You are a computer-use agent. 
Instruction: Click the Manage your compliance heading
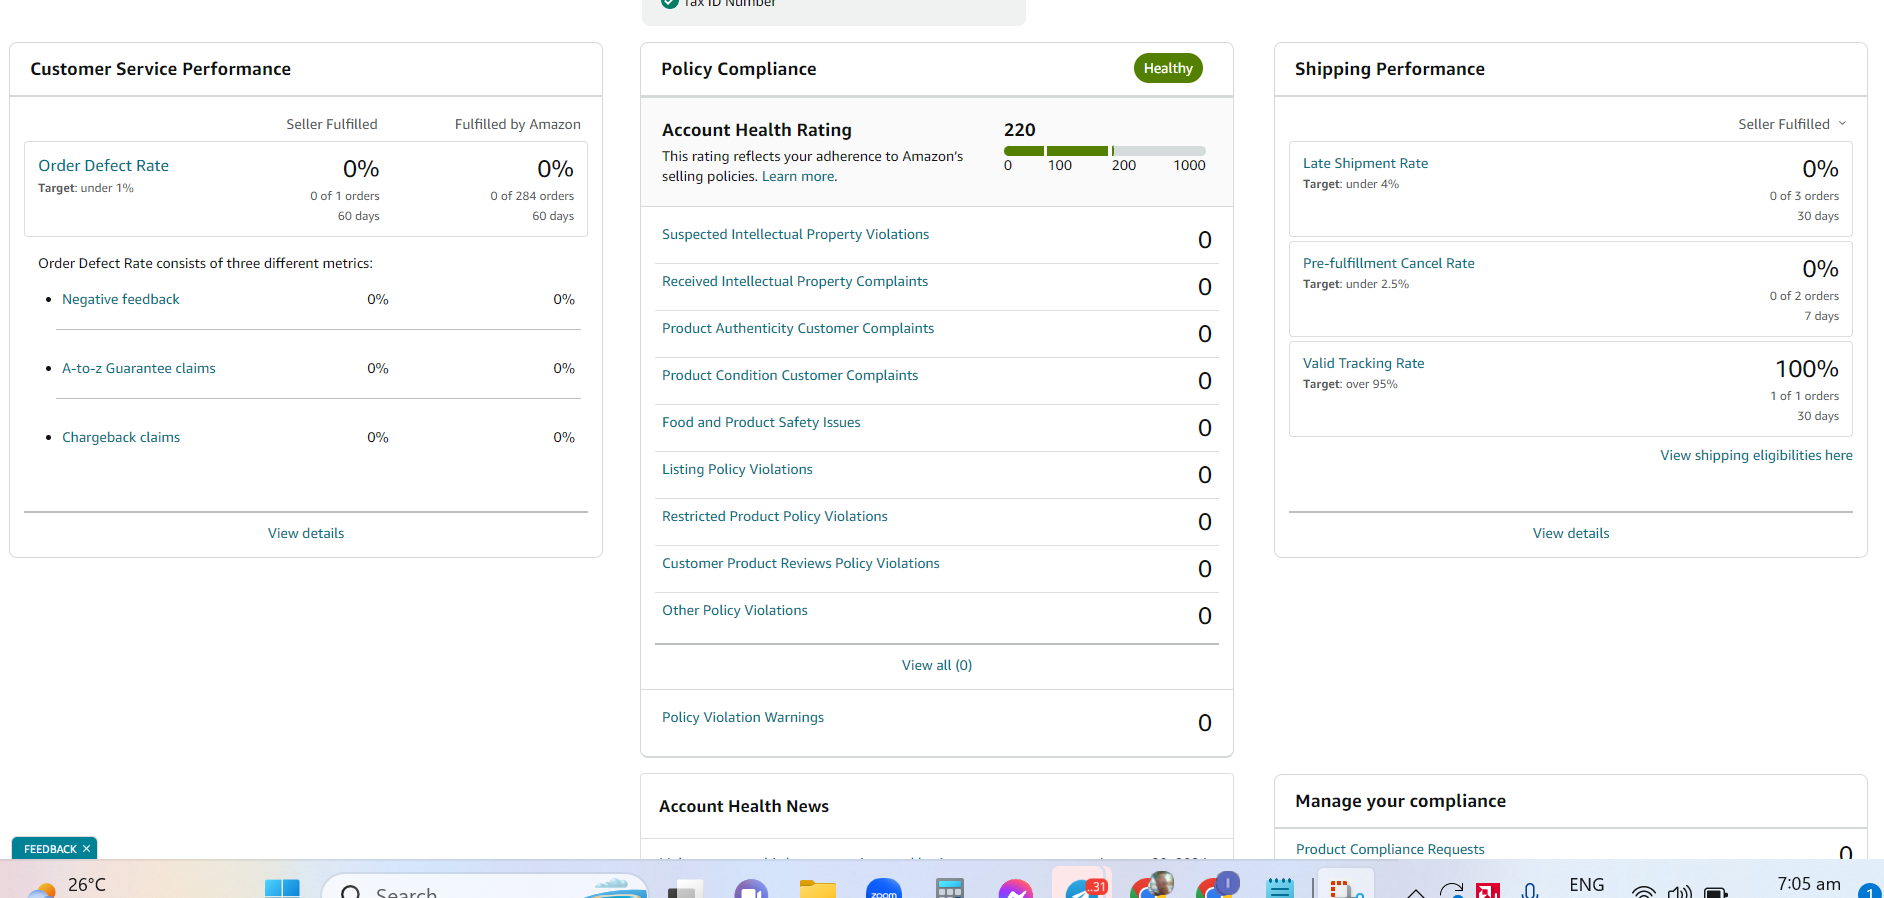click(1400, 801)
